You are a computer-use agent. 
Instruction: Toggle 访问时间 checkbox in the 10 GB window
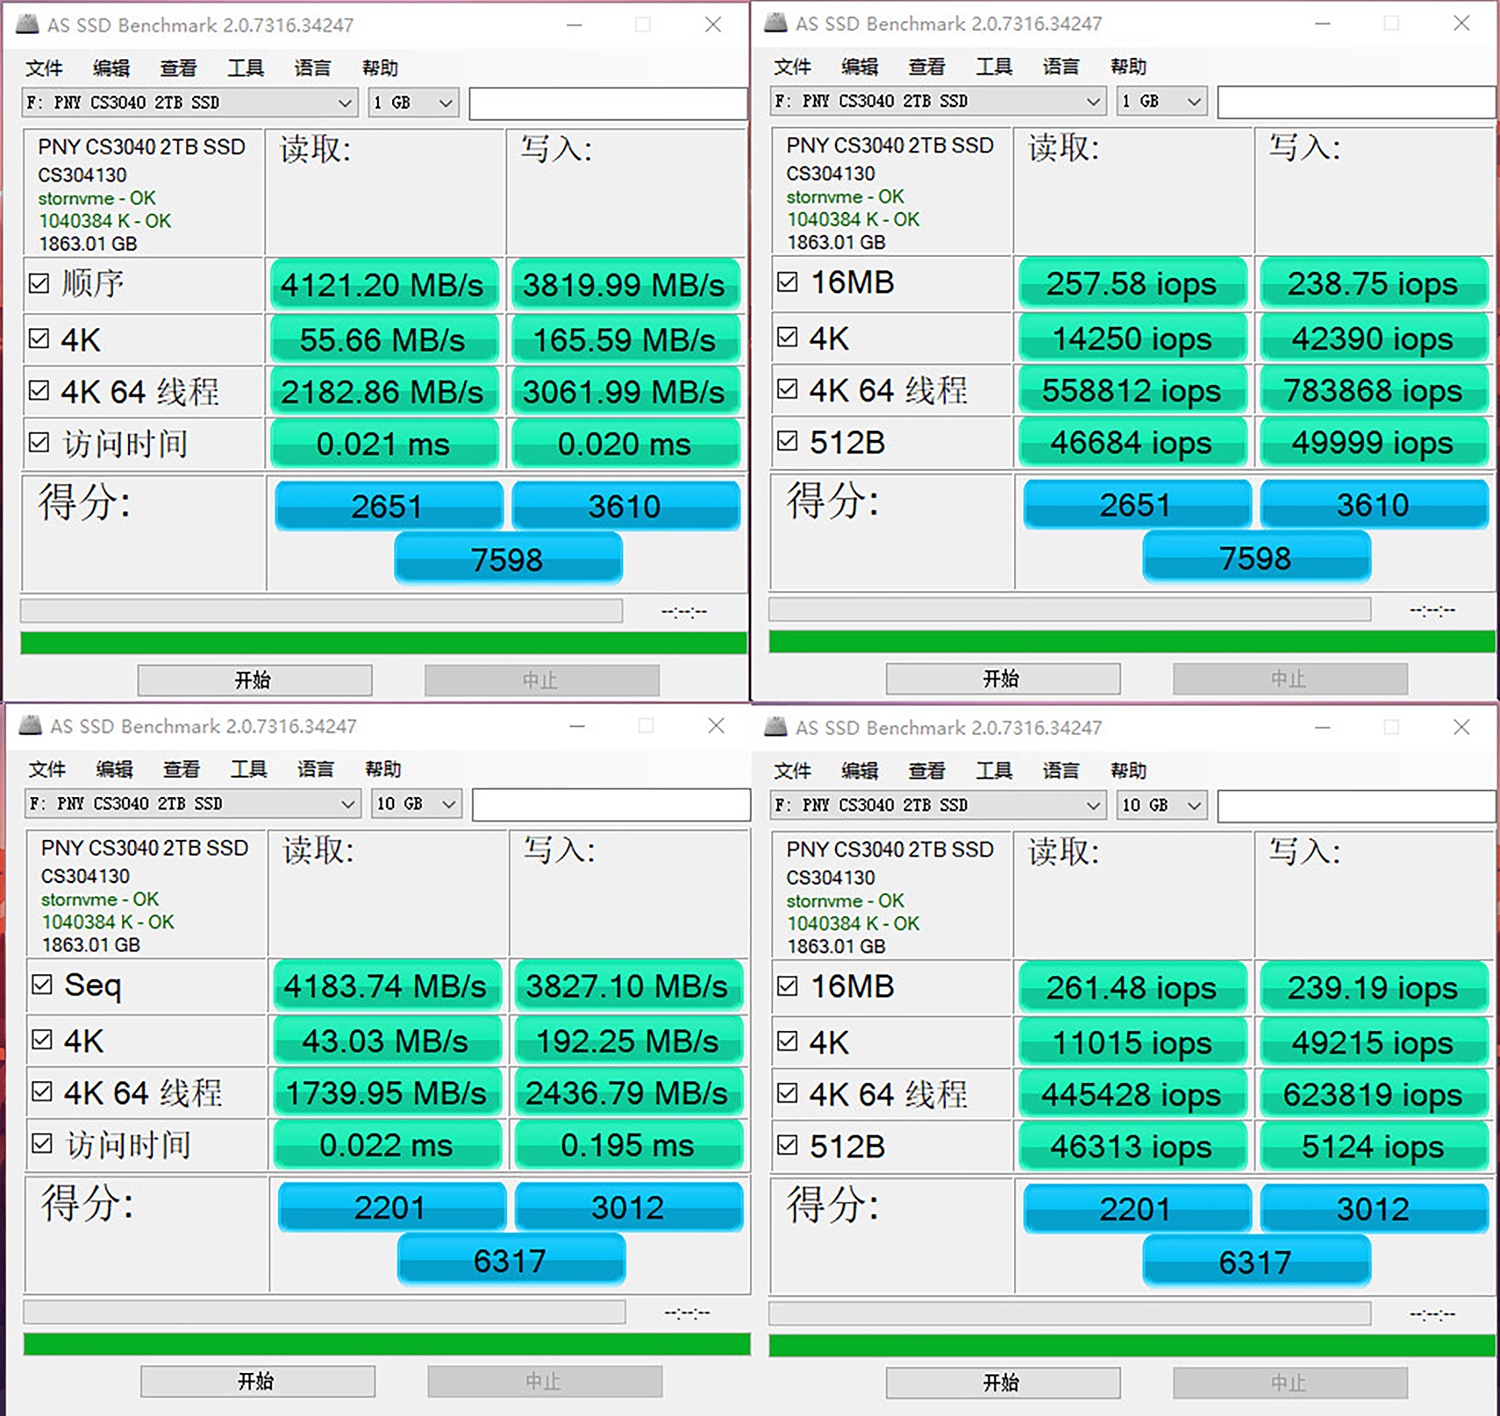pos(42,1143)
